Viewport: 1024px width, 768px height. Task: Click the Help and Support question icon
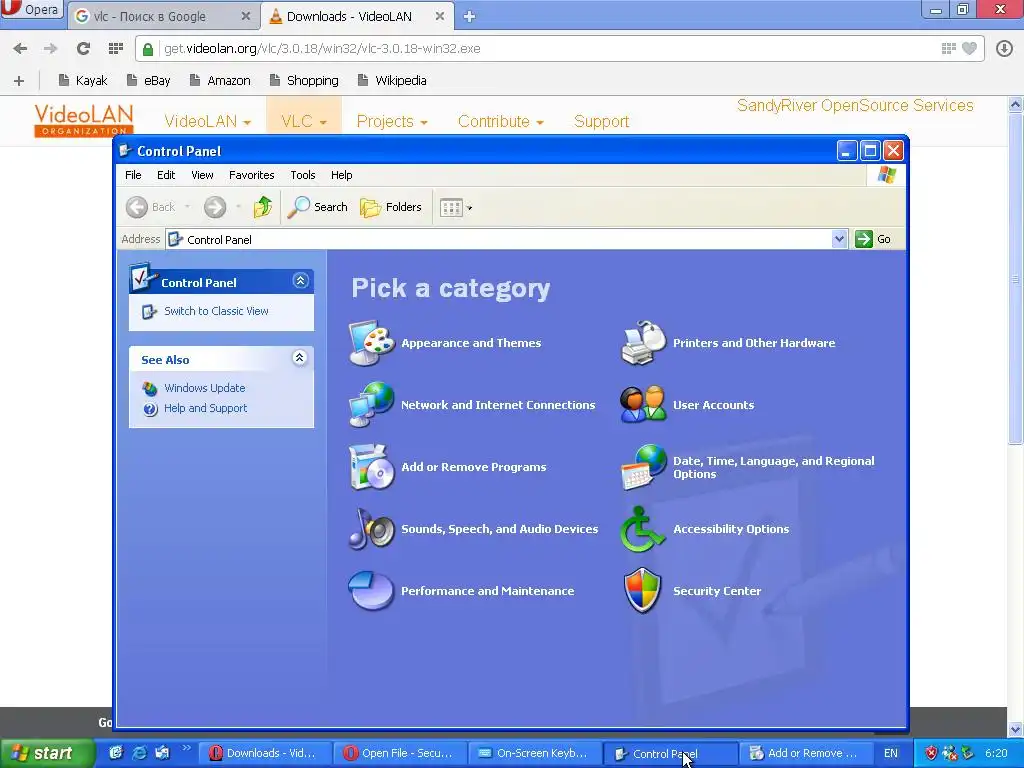click(x=150, y=409)
